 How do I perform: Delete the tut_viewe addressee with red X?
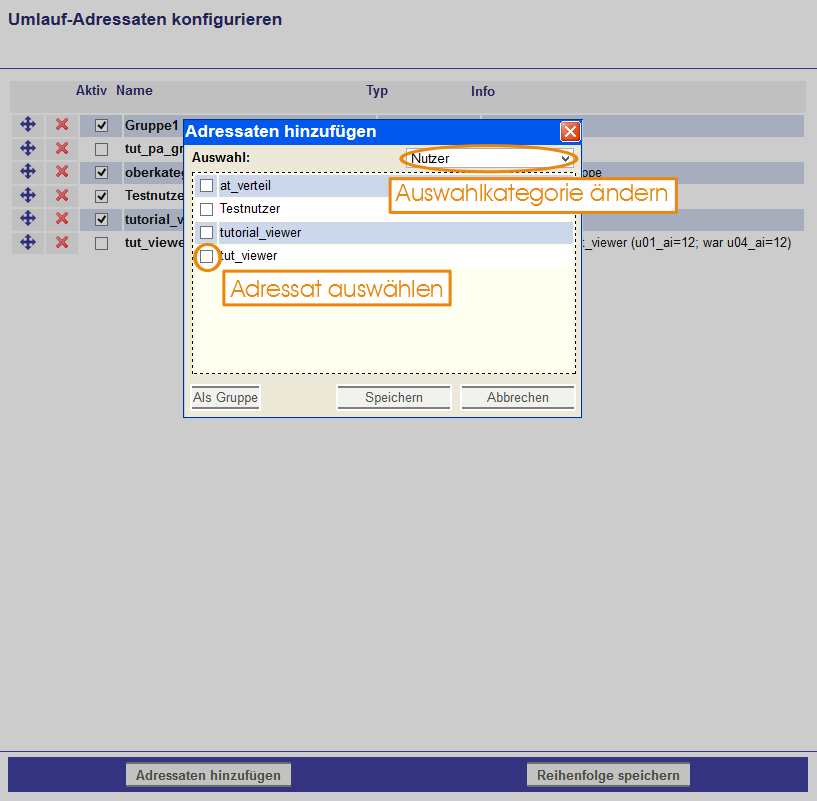(x=62, y=242)
